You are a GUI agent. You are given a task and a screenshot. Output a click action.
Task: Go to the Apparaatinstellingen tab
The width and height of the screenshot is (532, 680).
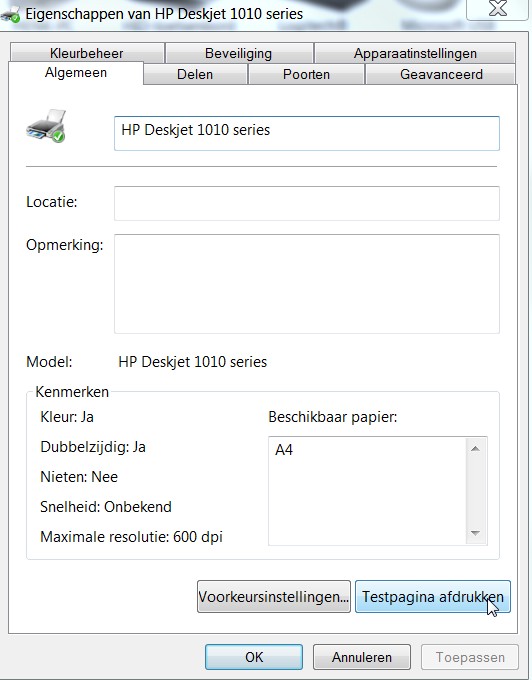[415, 53]
